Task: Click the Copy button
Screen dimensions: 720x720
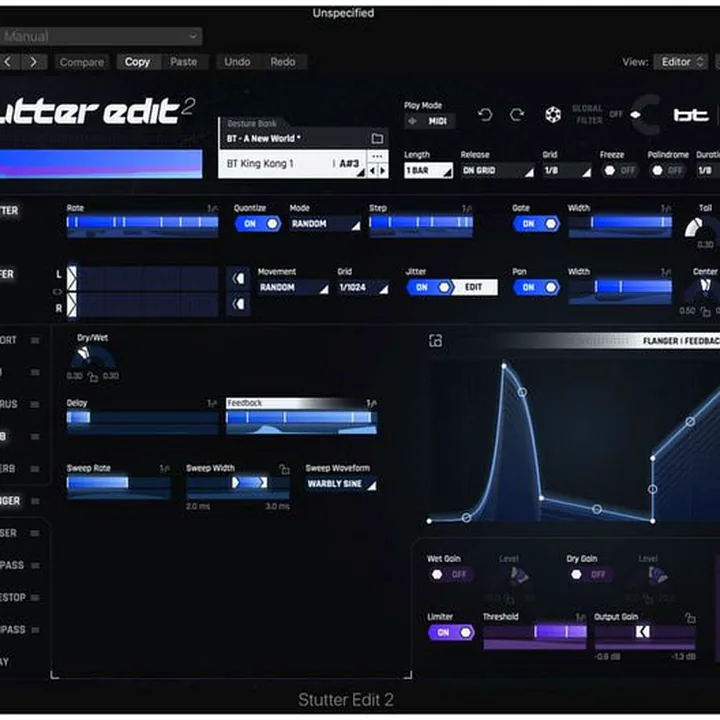Action: click(137, 62)
